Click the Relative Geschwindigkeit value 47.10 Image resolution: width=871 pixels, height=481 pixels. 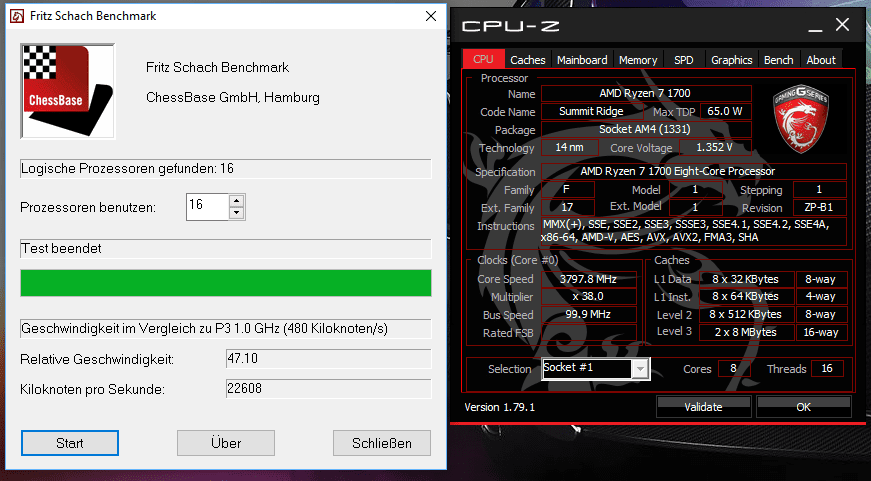click(328, 359)
